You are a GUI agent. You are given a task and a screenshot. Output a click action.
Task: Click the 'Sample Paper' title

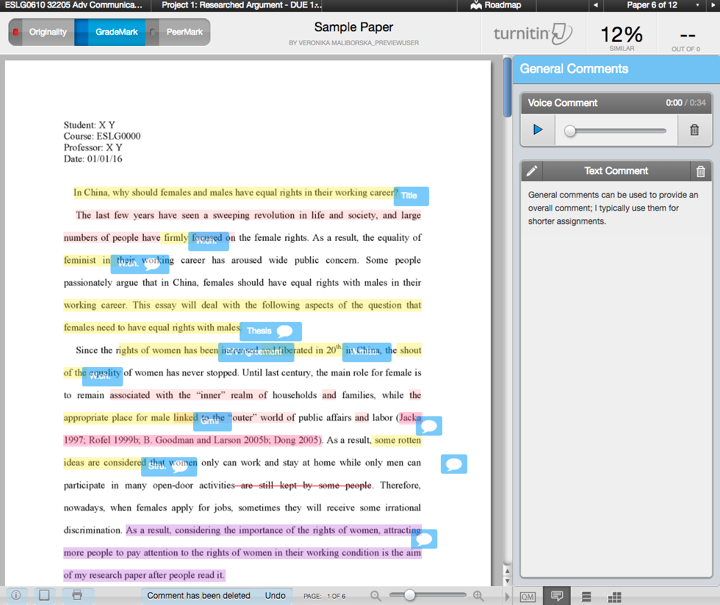(x=354, y=27)
